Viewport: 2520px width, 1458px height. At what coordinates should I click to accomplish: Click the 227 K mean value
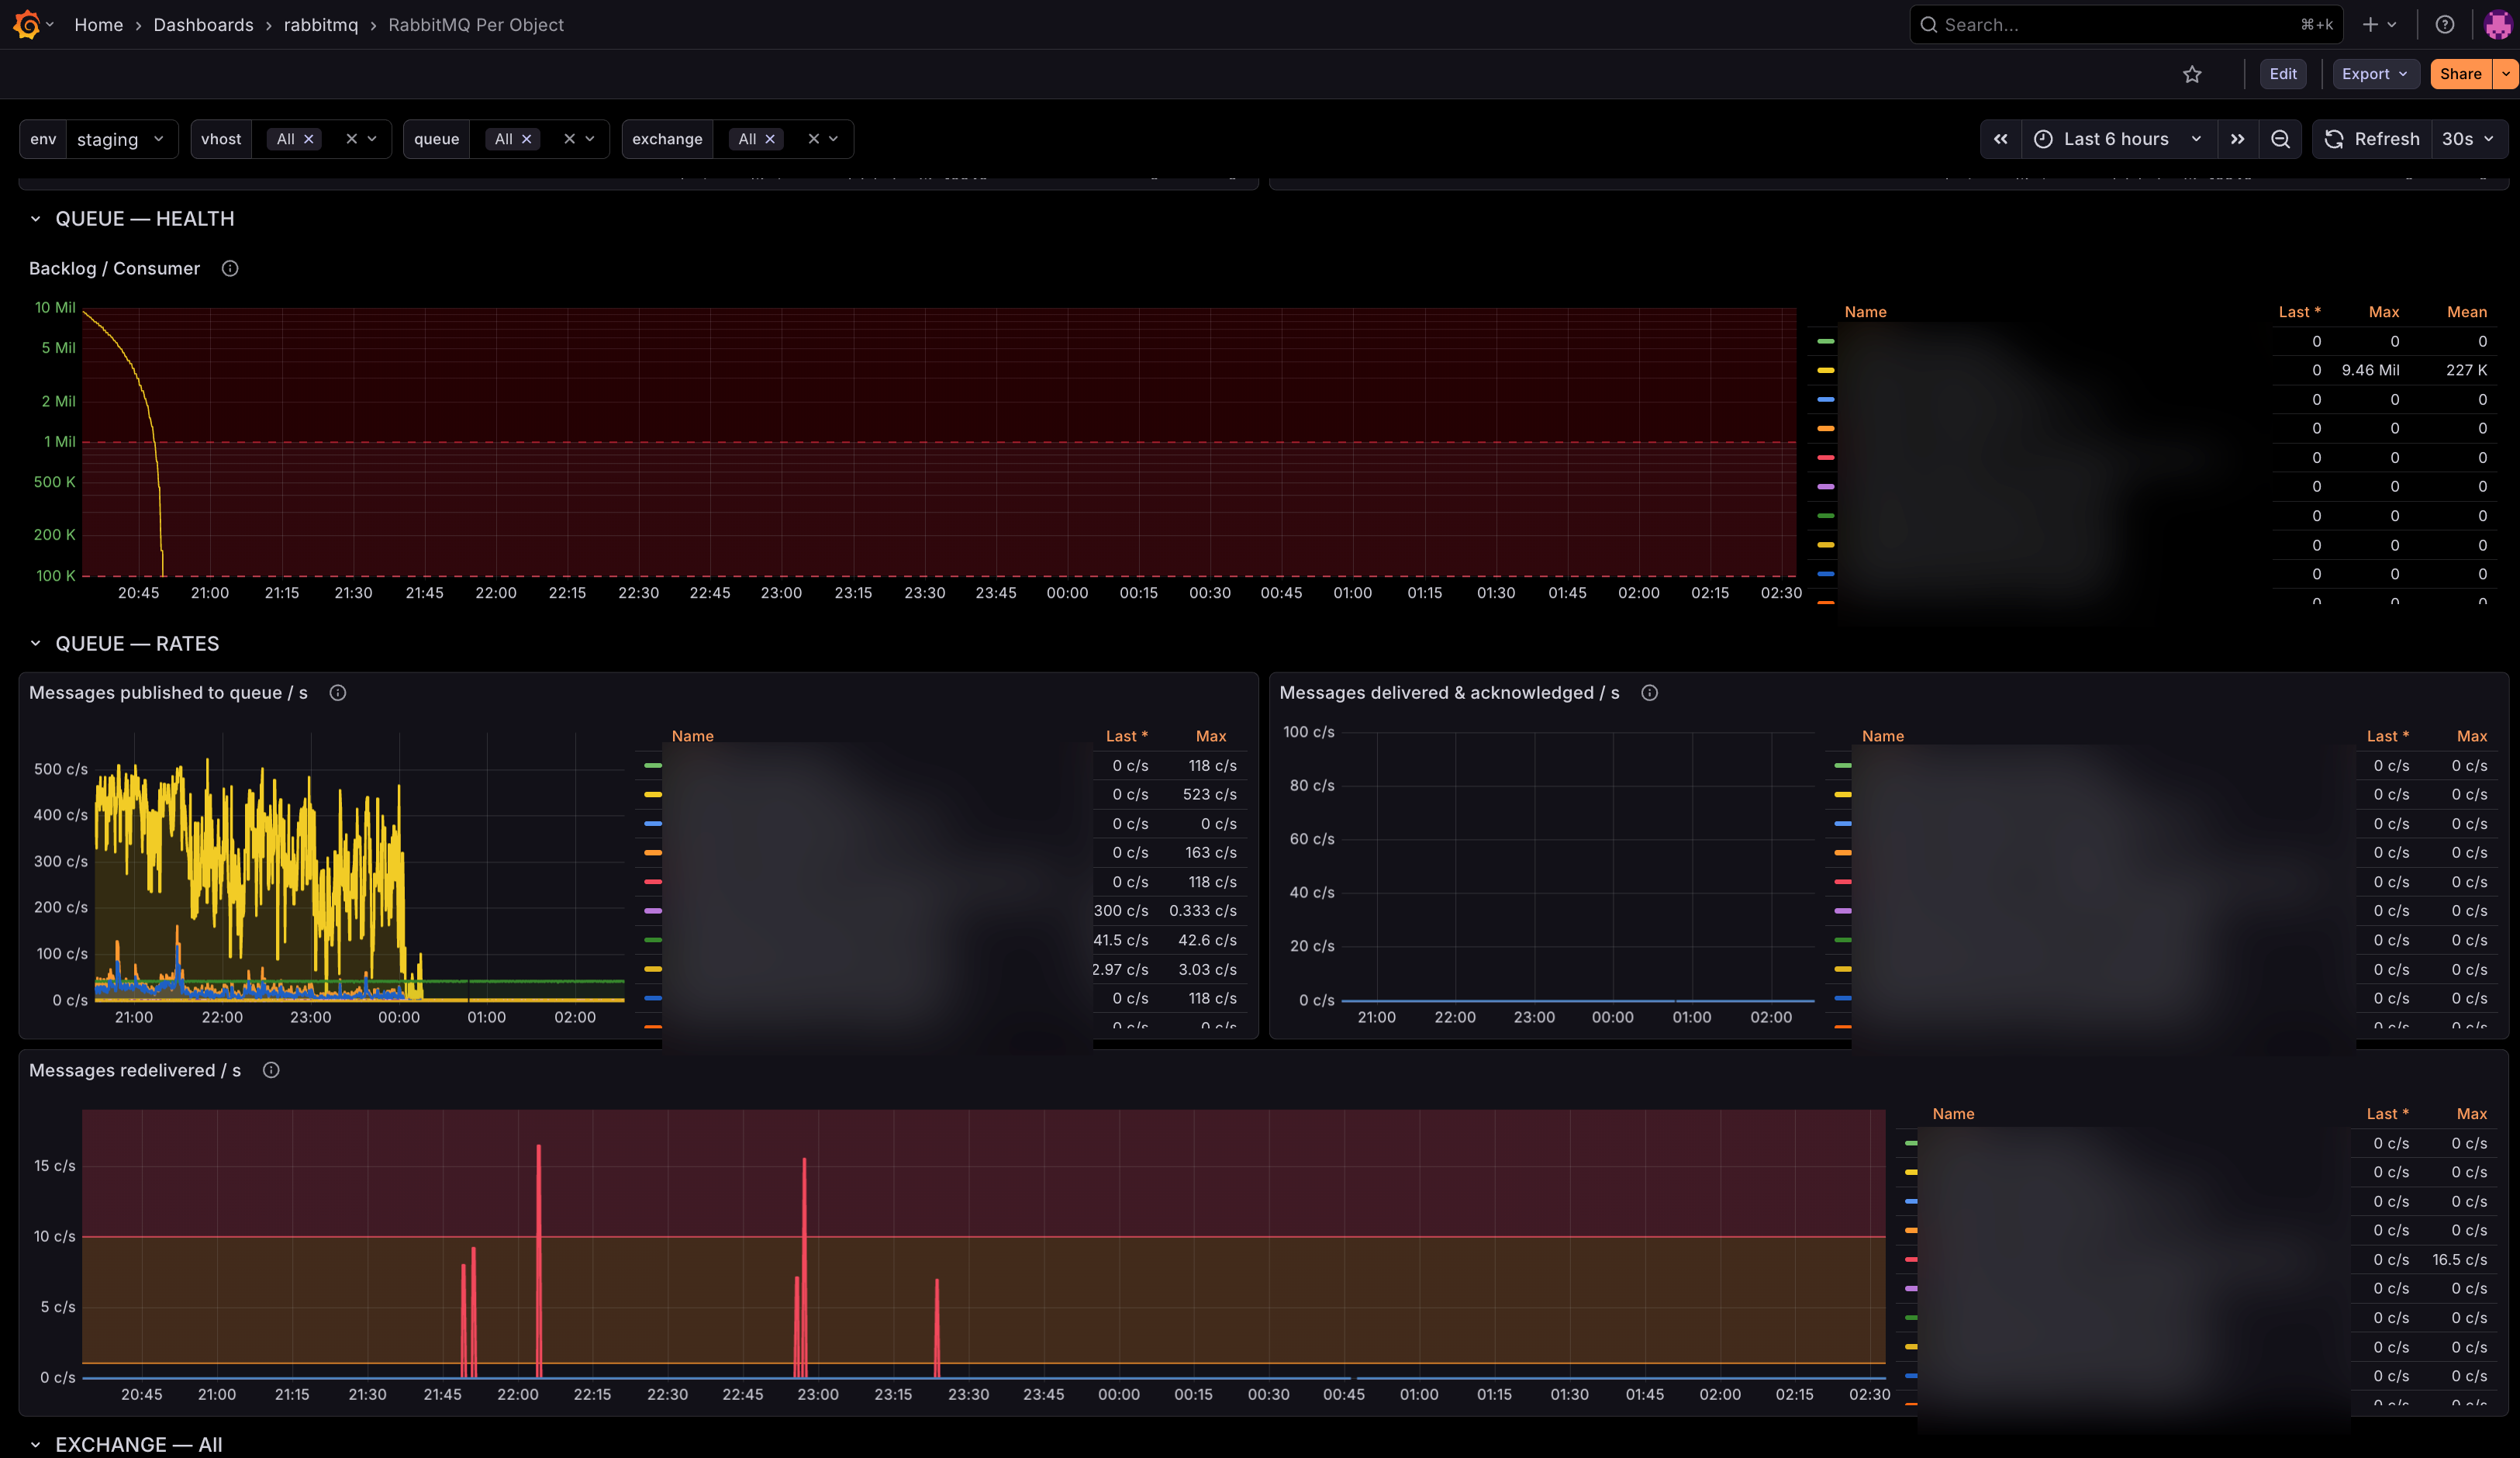tap(2467, 370)
